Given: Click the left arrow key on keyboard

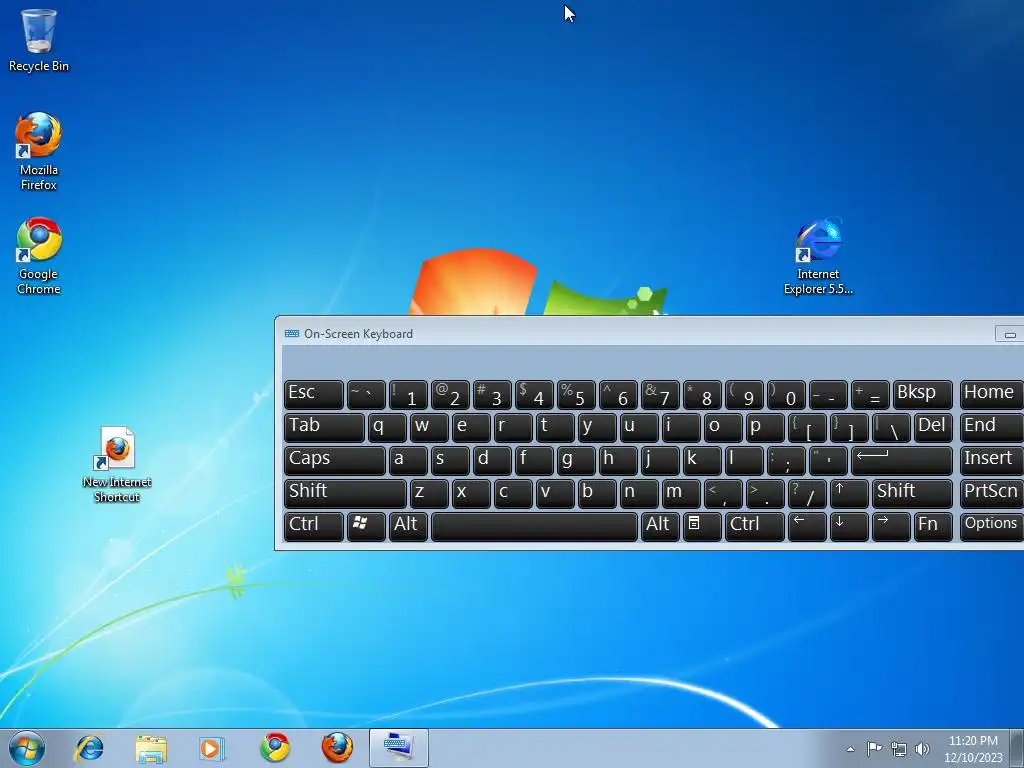Looking at the screenshot, I should coord(807,526).
